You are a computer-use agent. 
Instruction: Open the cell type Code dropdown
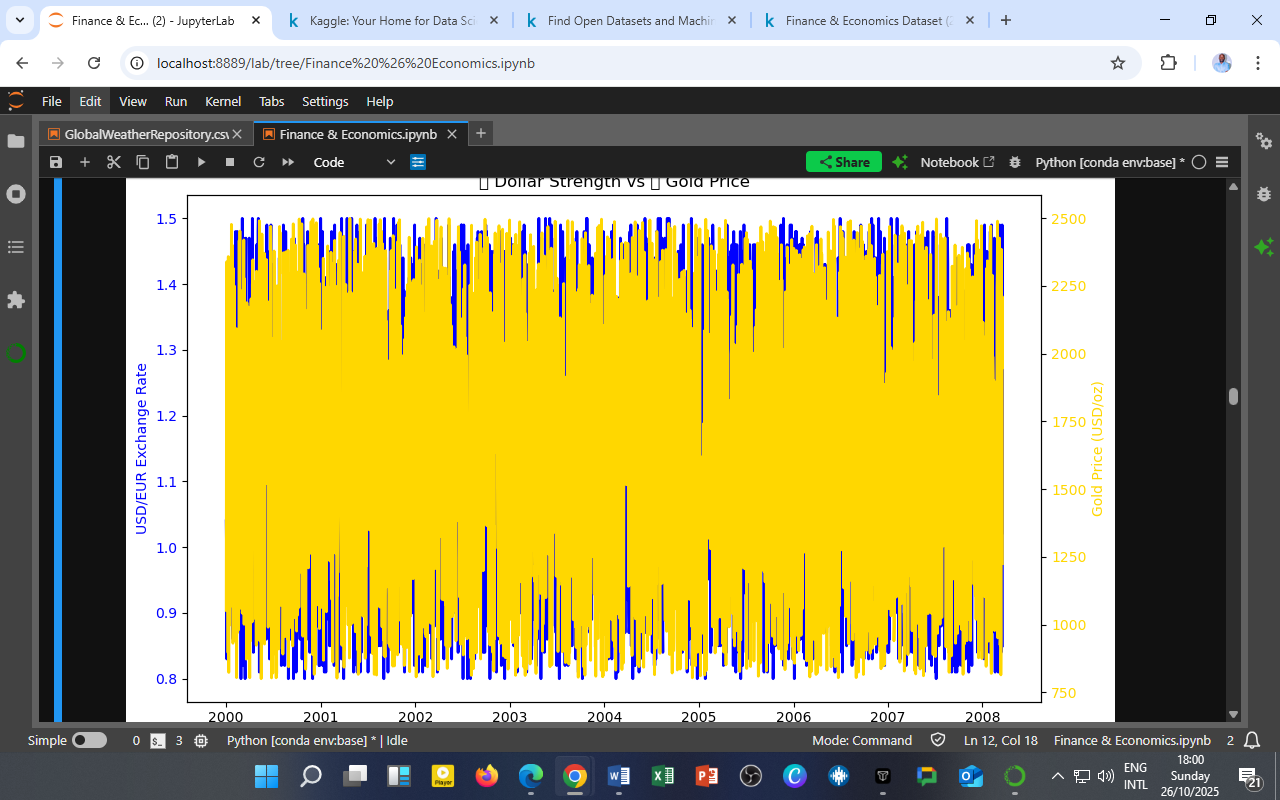click(354, 162)
